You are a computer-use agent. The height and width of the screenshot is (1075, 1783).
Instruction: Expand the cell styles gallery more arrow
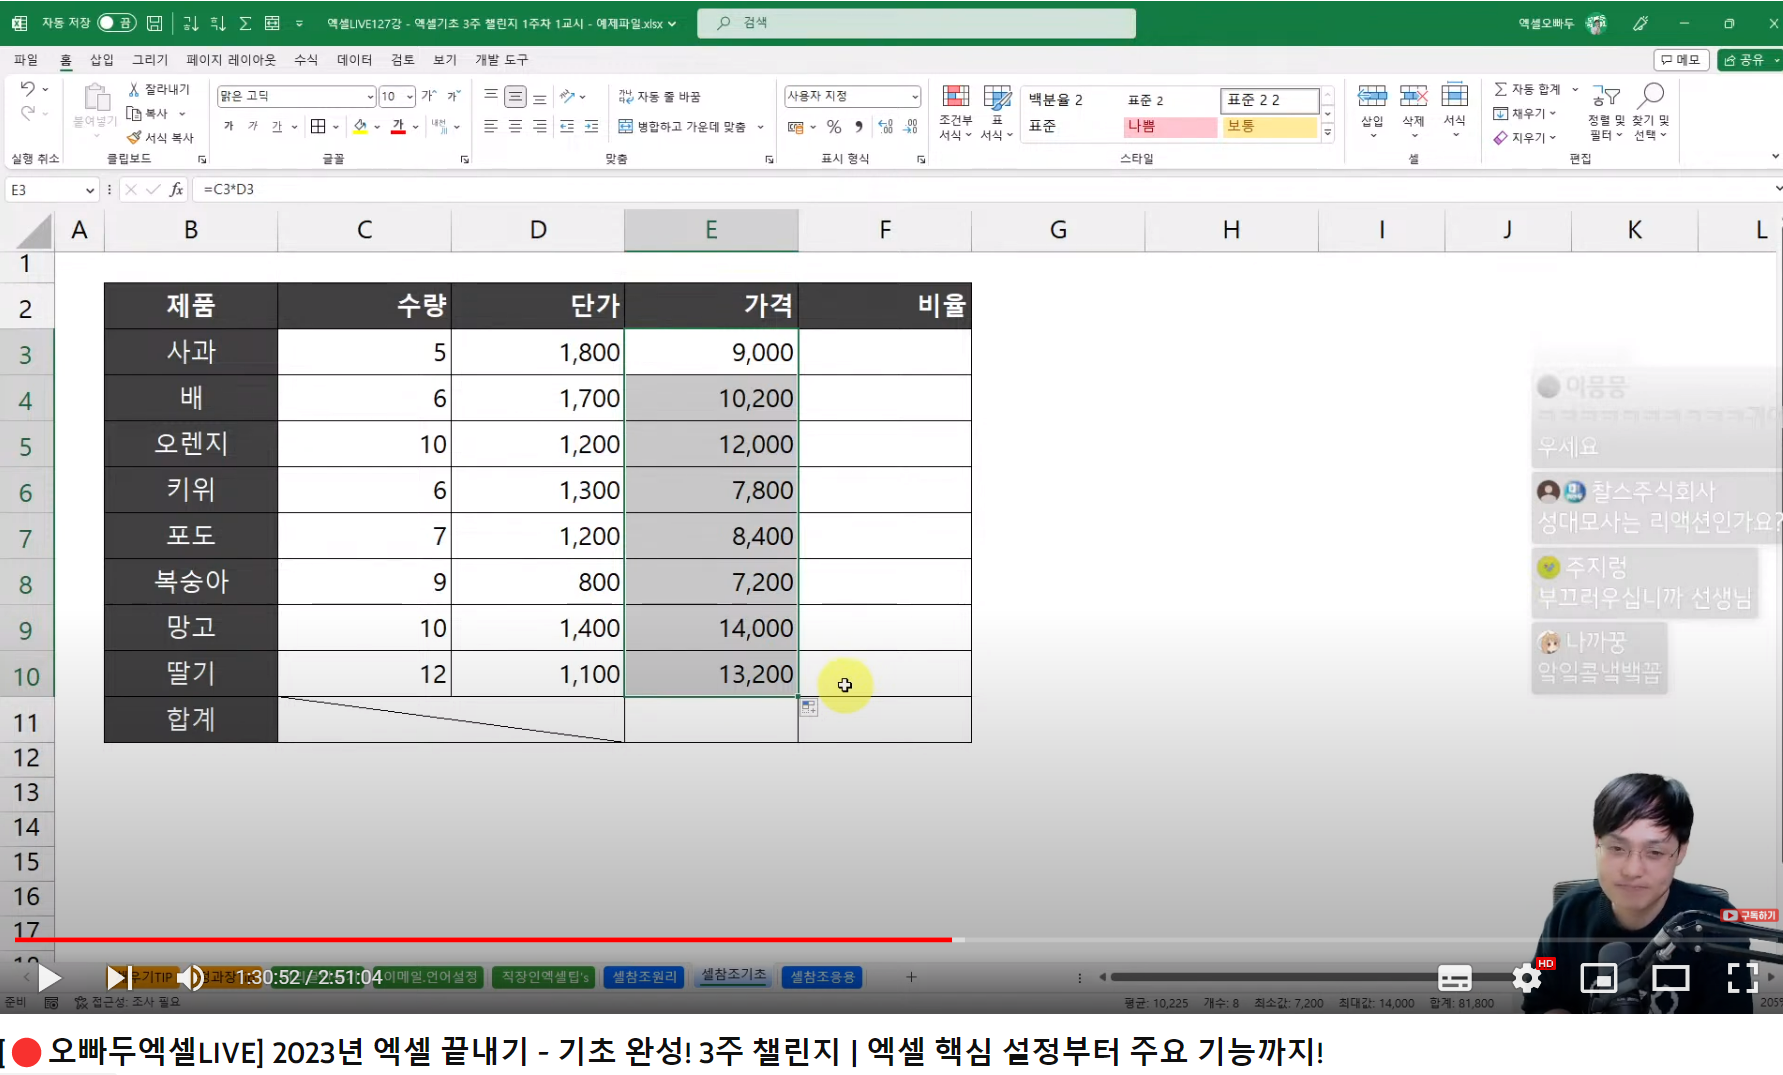(x=1328, y=132)
